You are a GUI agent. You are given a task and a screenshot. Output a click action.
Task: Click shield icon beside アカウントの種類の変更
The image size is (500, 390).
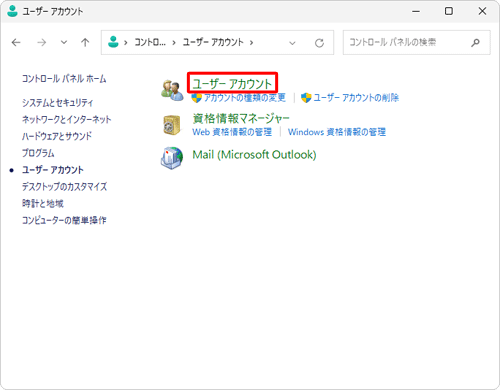(x=197, y=98)
